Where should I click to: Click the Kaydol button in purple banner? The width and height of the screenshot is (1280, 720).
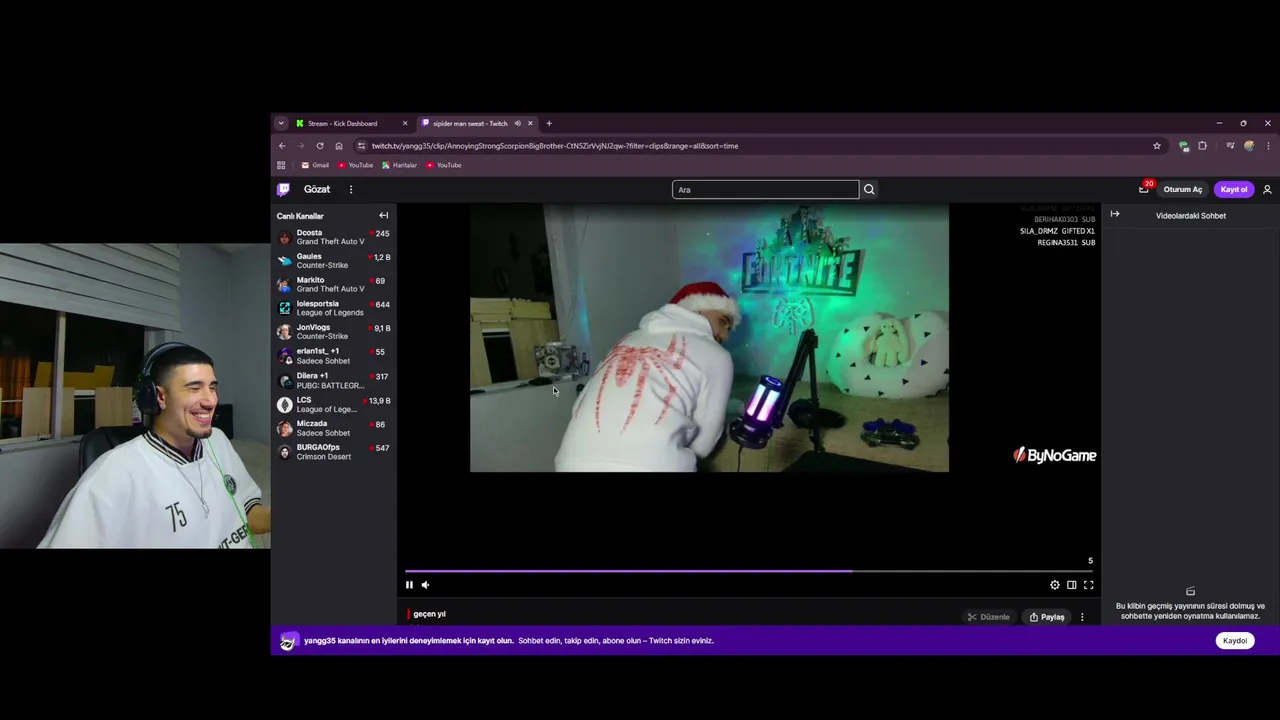pos(1235,640)
